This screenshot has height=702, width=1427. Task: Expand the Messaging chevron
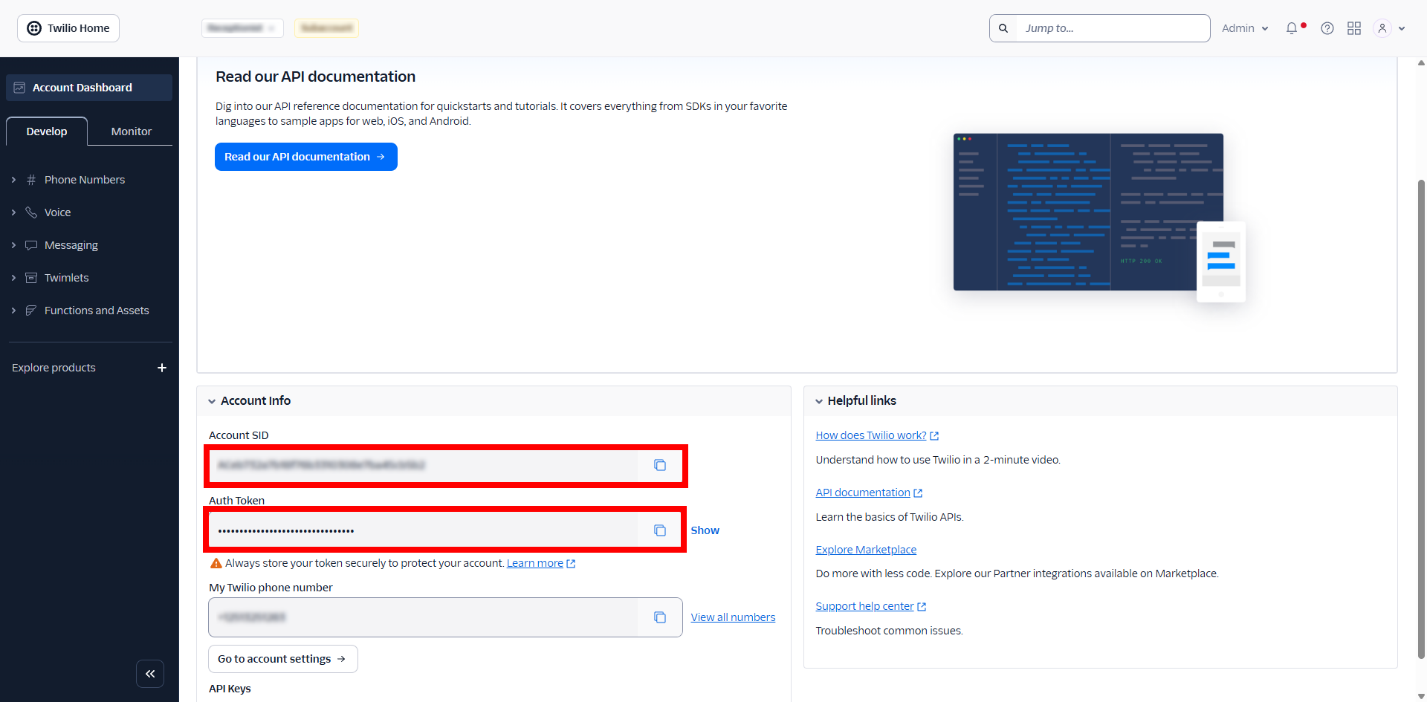14,245
